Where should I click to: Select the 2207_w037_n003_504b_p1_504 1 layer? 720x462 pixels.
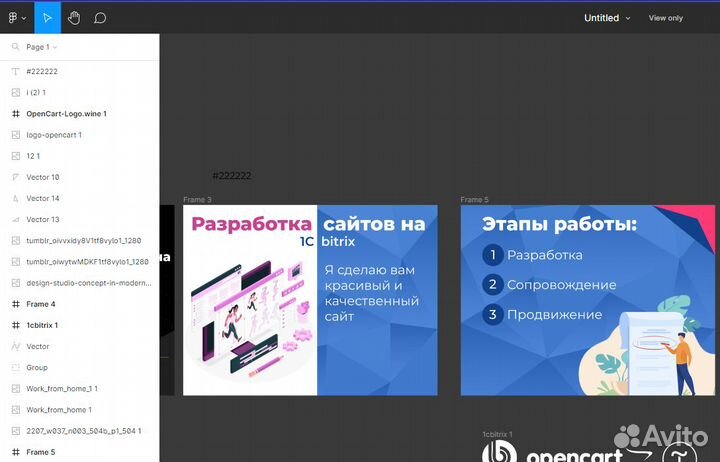[80, 431]
